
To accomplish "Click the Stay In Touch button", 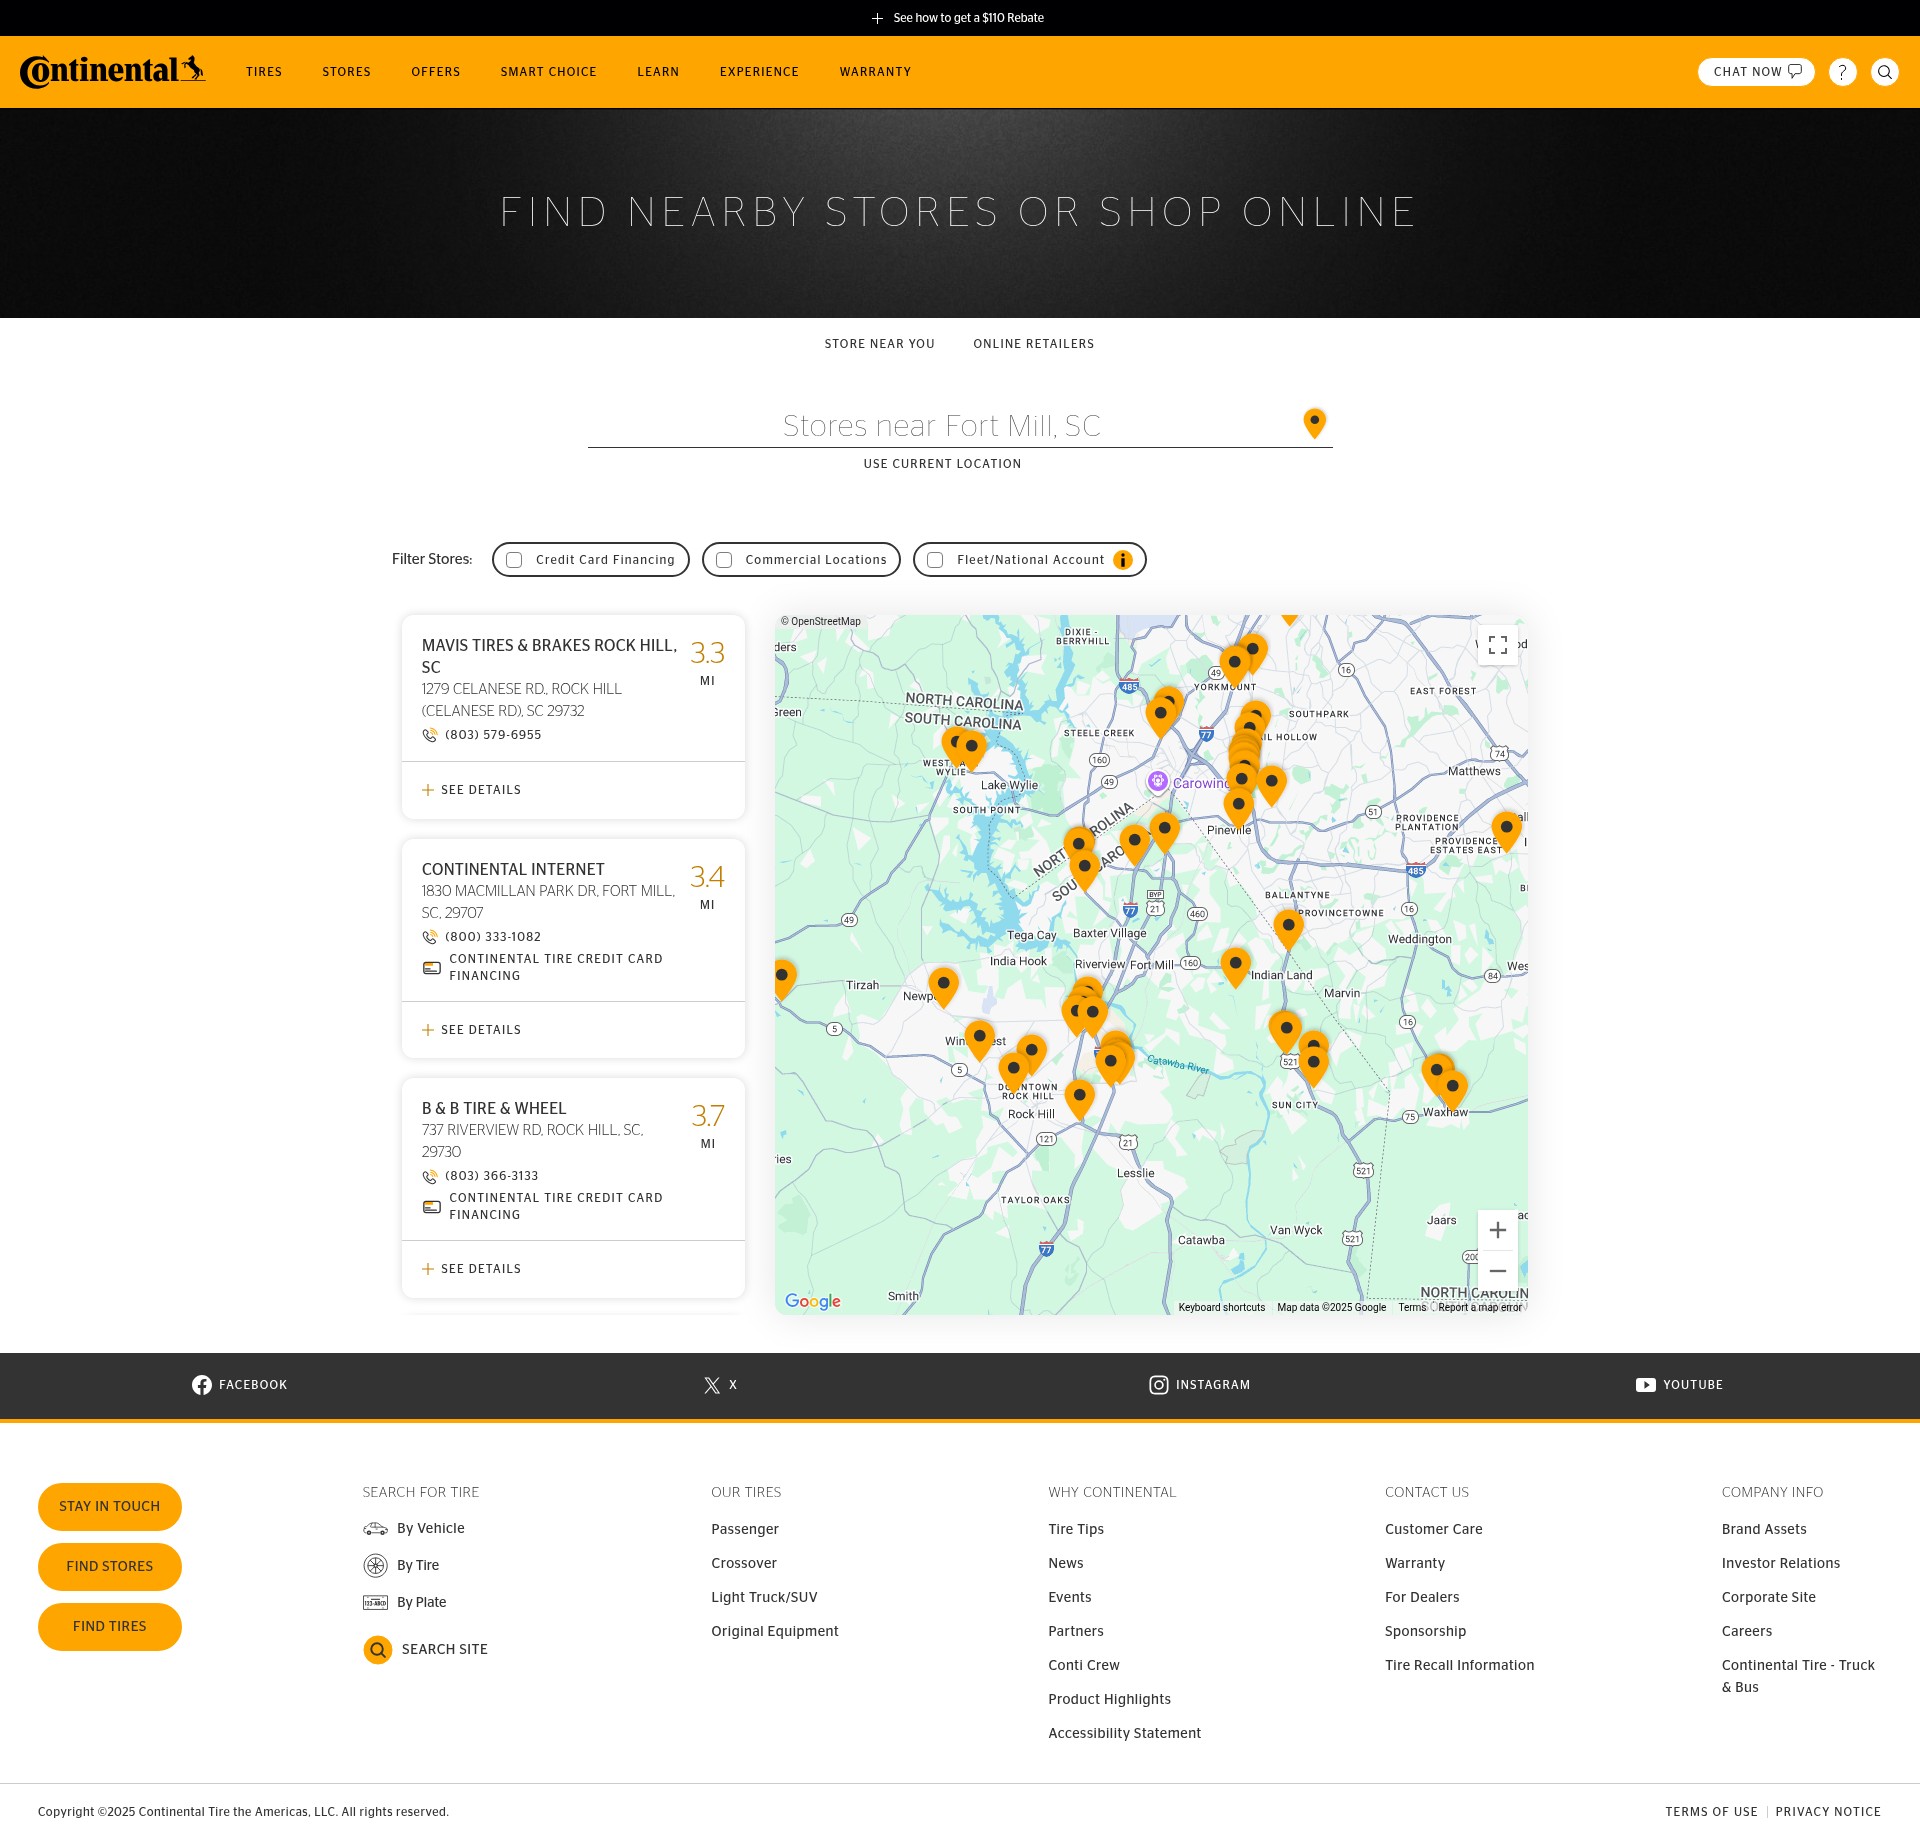I will point(110,1507).
